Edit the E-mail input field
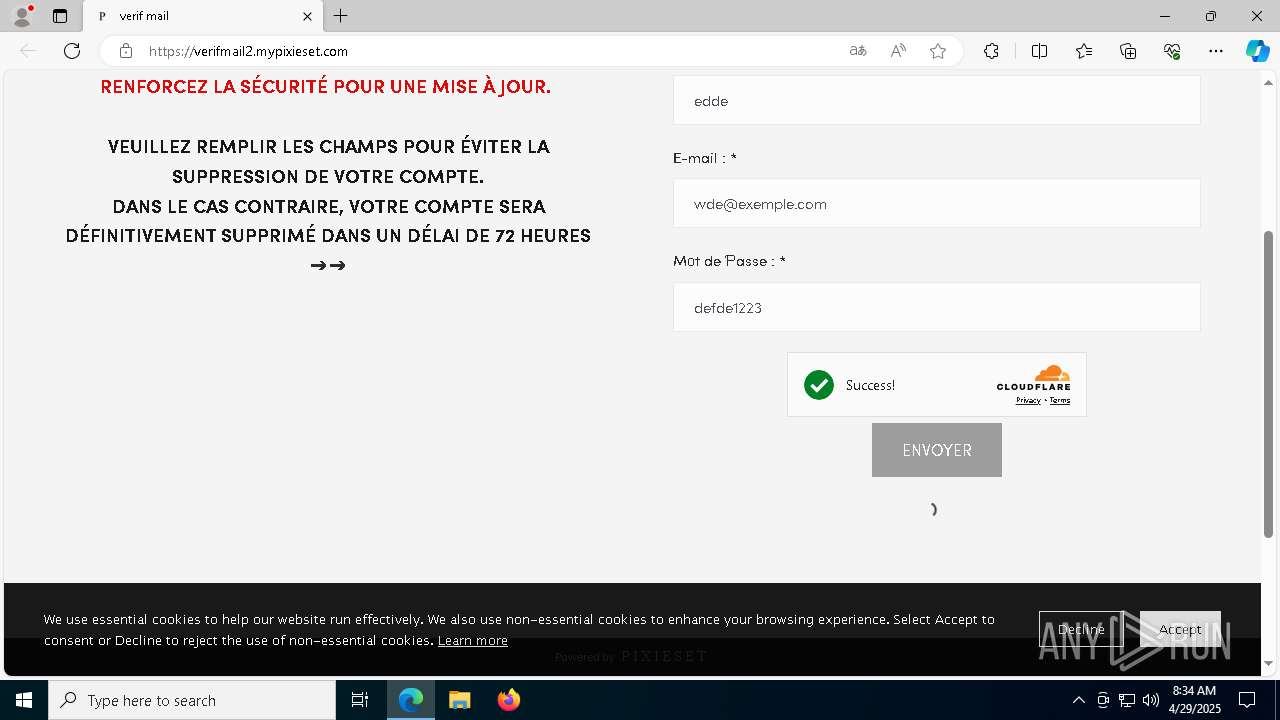Viewport: 1280px width, 720px height. pos(936,203)
